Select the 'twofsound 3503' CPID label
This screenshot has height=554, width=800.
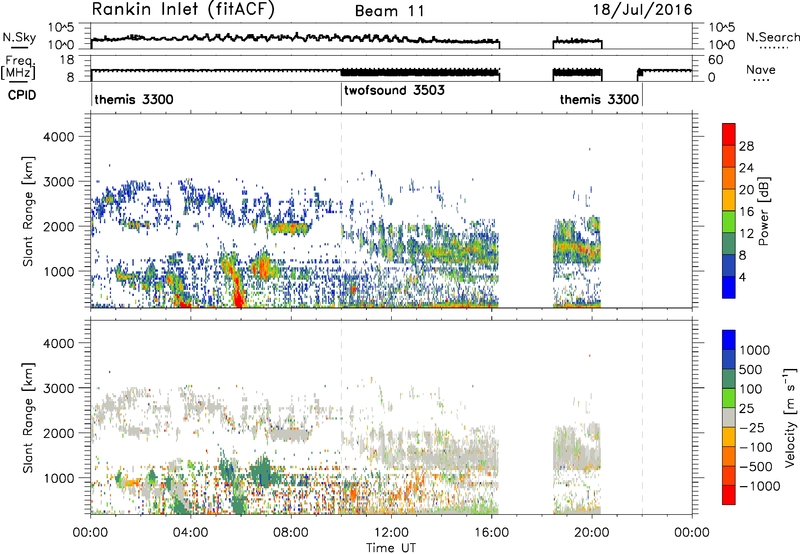394,90
